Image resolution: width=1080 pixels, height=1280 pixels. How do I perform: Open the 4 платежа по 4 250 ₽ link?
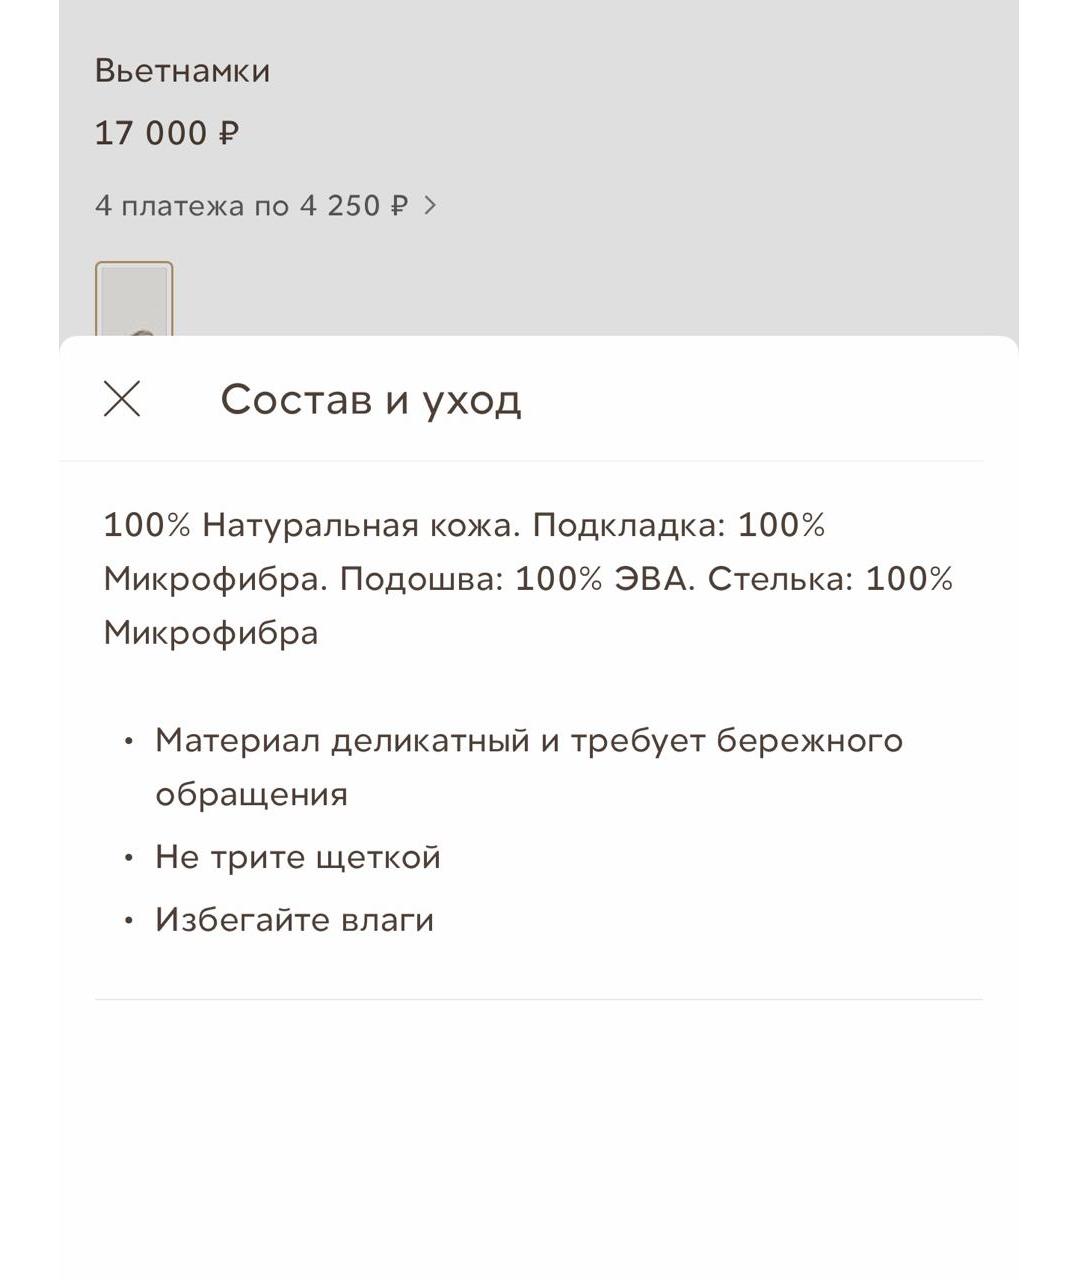(251, 206)
